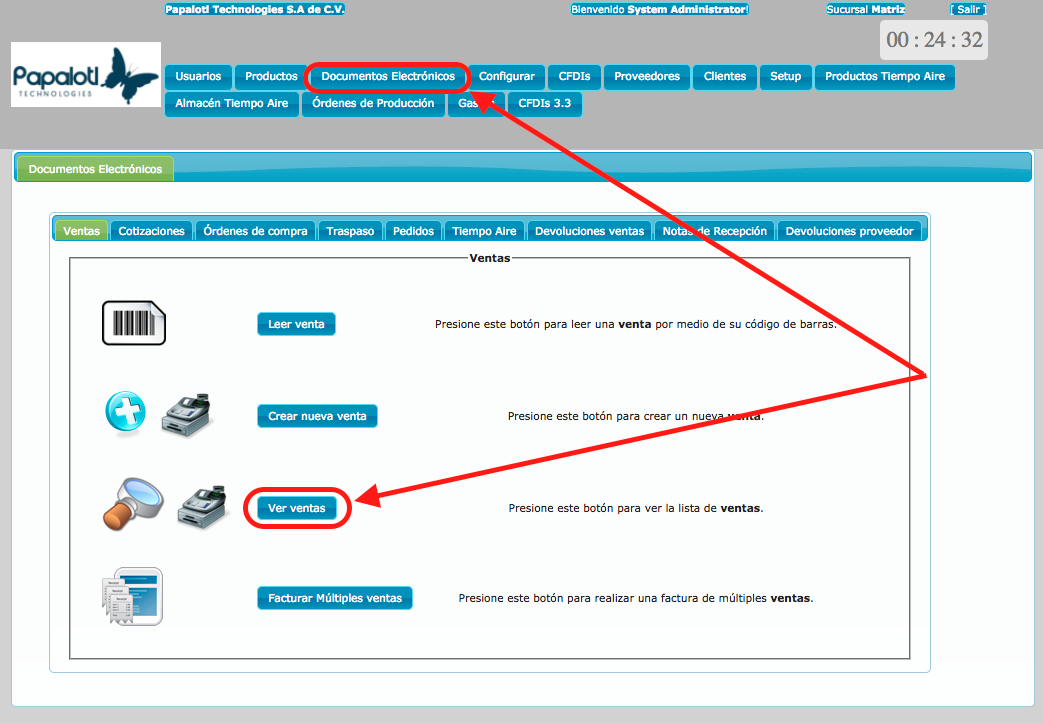Click the session timer display
Image resolution: width=1043 pixels, height=723 pixels.
click(x=934, y=40)
